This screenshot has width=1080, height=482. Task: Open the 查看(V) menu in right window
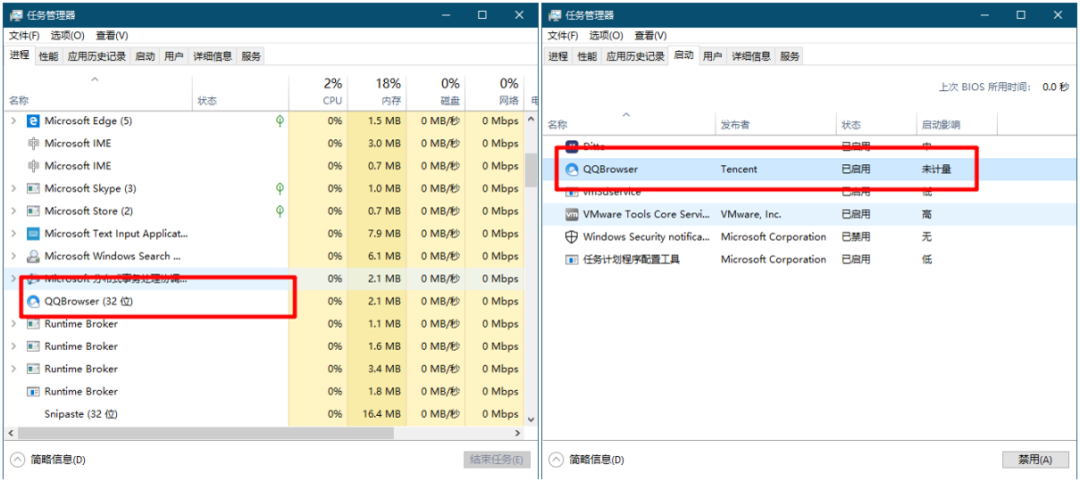[650, 35]
